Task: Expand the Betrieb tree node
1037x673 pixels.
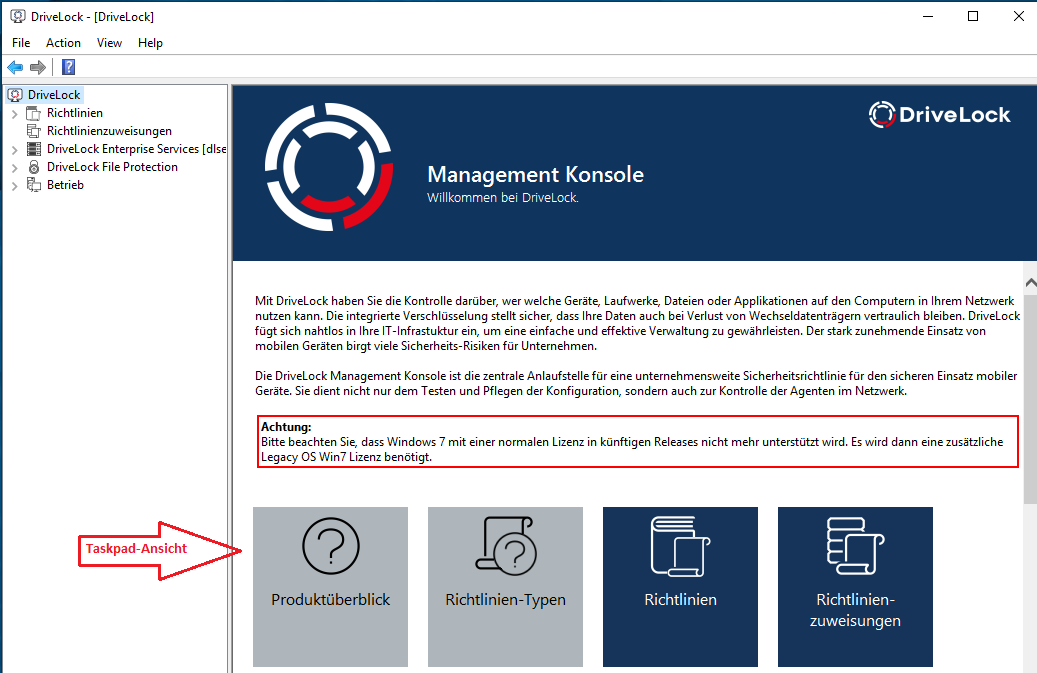Action: (x=15, y=185)
